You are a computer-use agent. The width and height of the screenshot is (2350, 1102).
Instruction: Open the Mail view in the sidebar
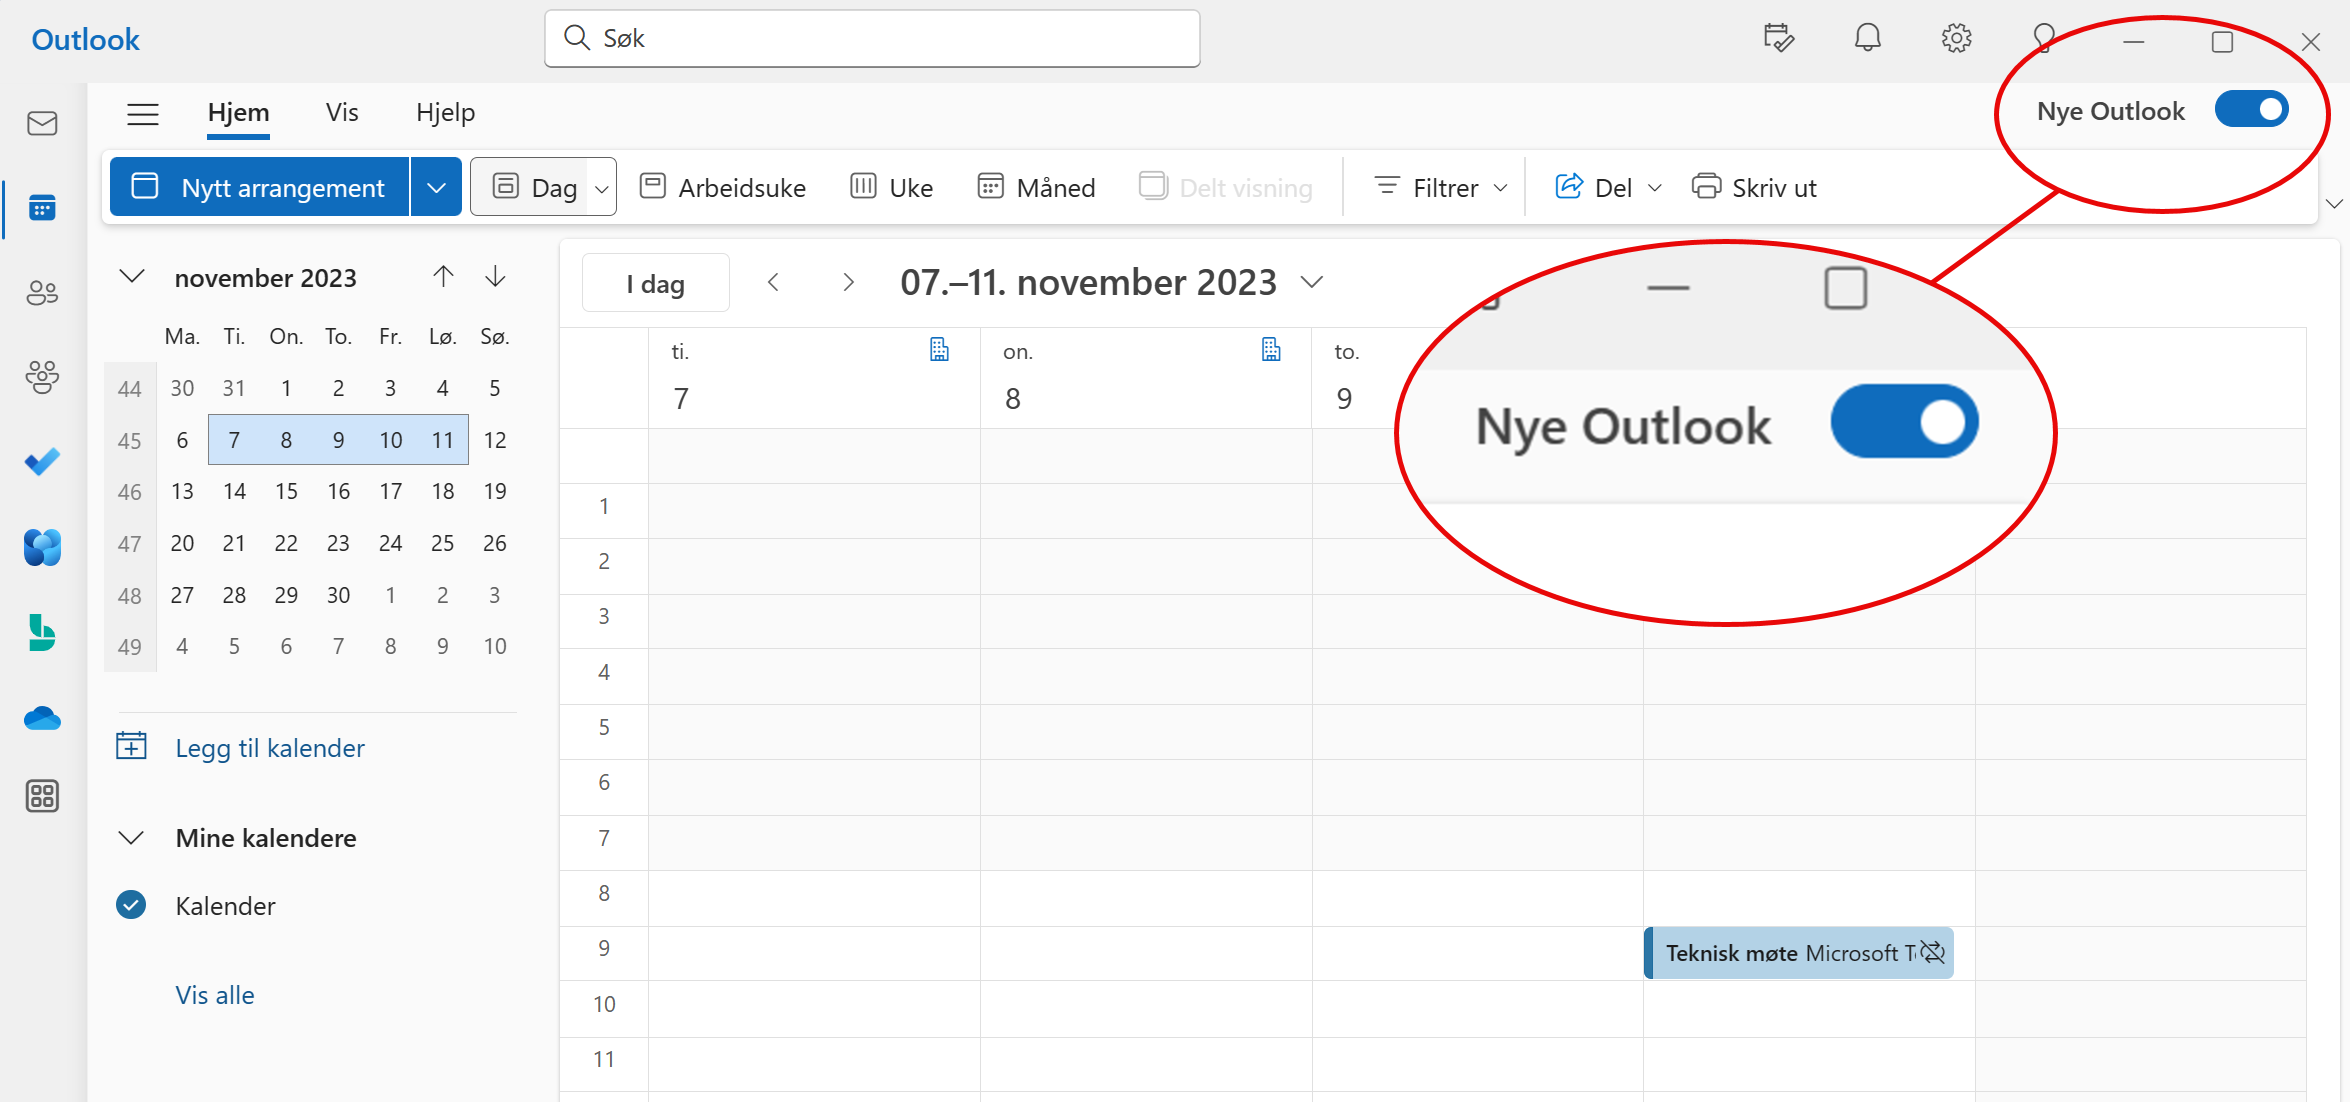tap(42, 123)
